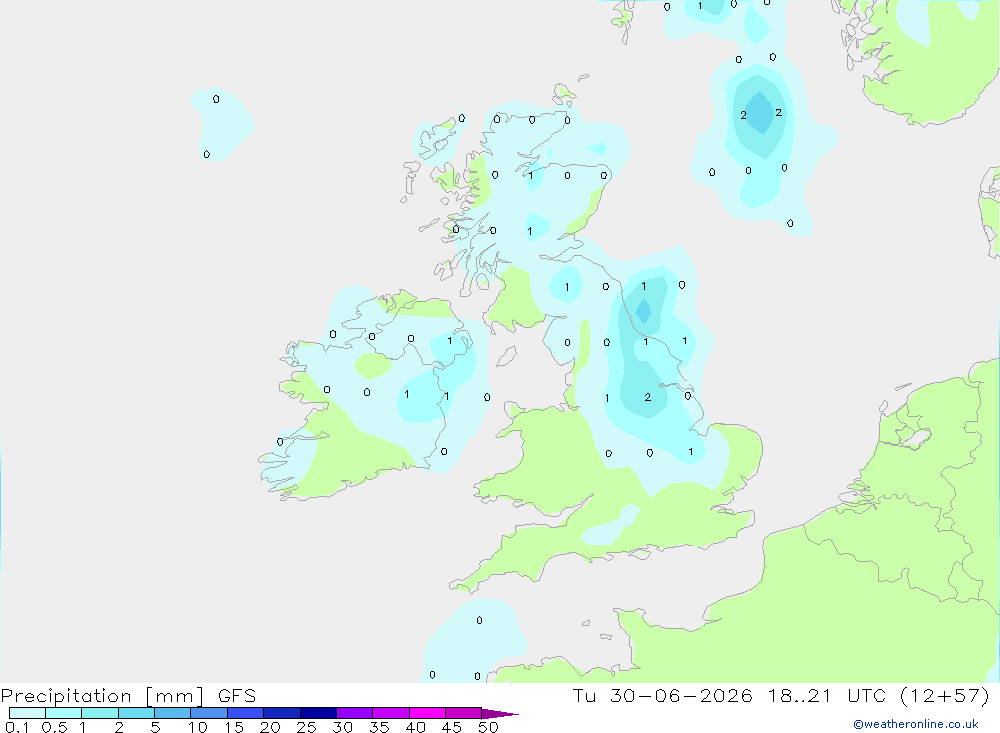Click the legend label '5'

155,727
